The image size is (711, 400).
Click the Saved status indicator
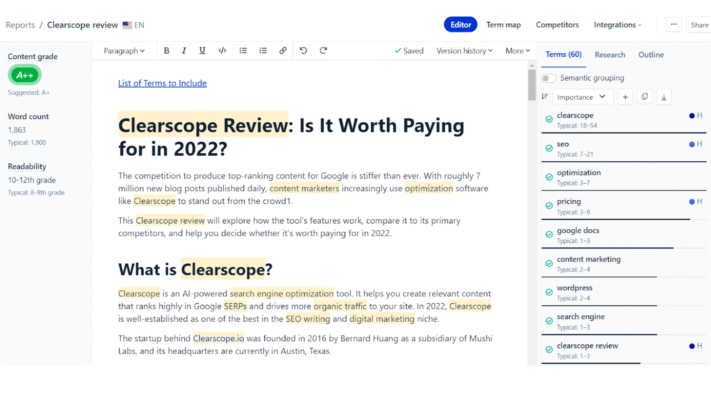click(409, 51)
